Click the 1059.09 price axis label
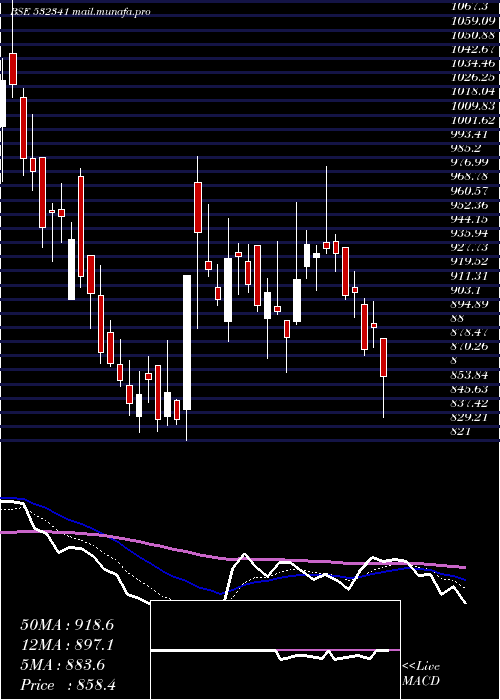This screenshot has height=700, width=500. [475, 21]
